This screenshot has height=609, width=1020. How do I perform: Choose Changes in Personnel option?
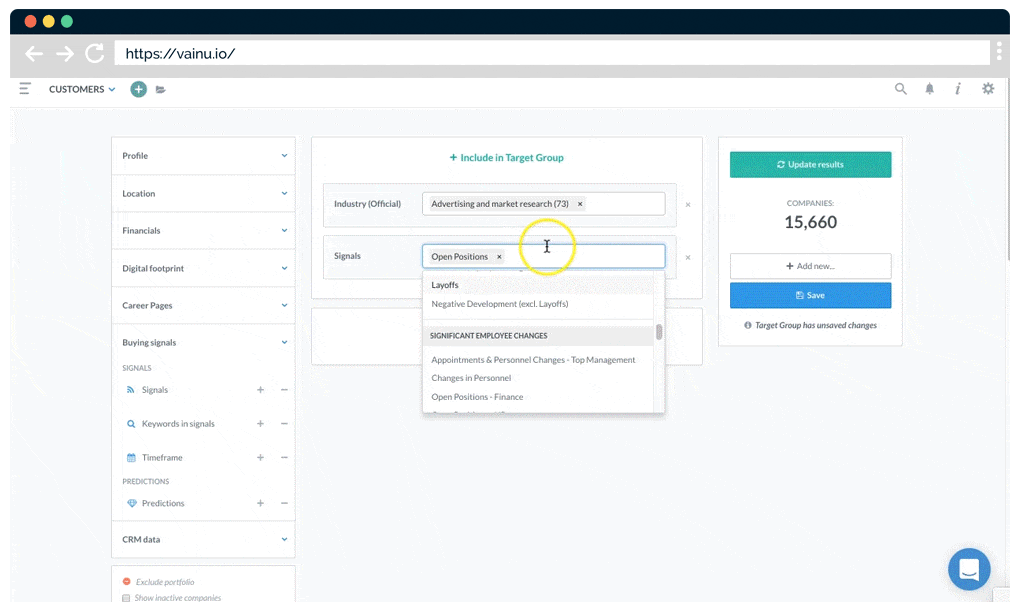click(471, 378)
